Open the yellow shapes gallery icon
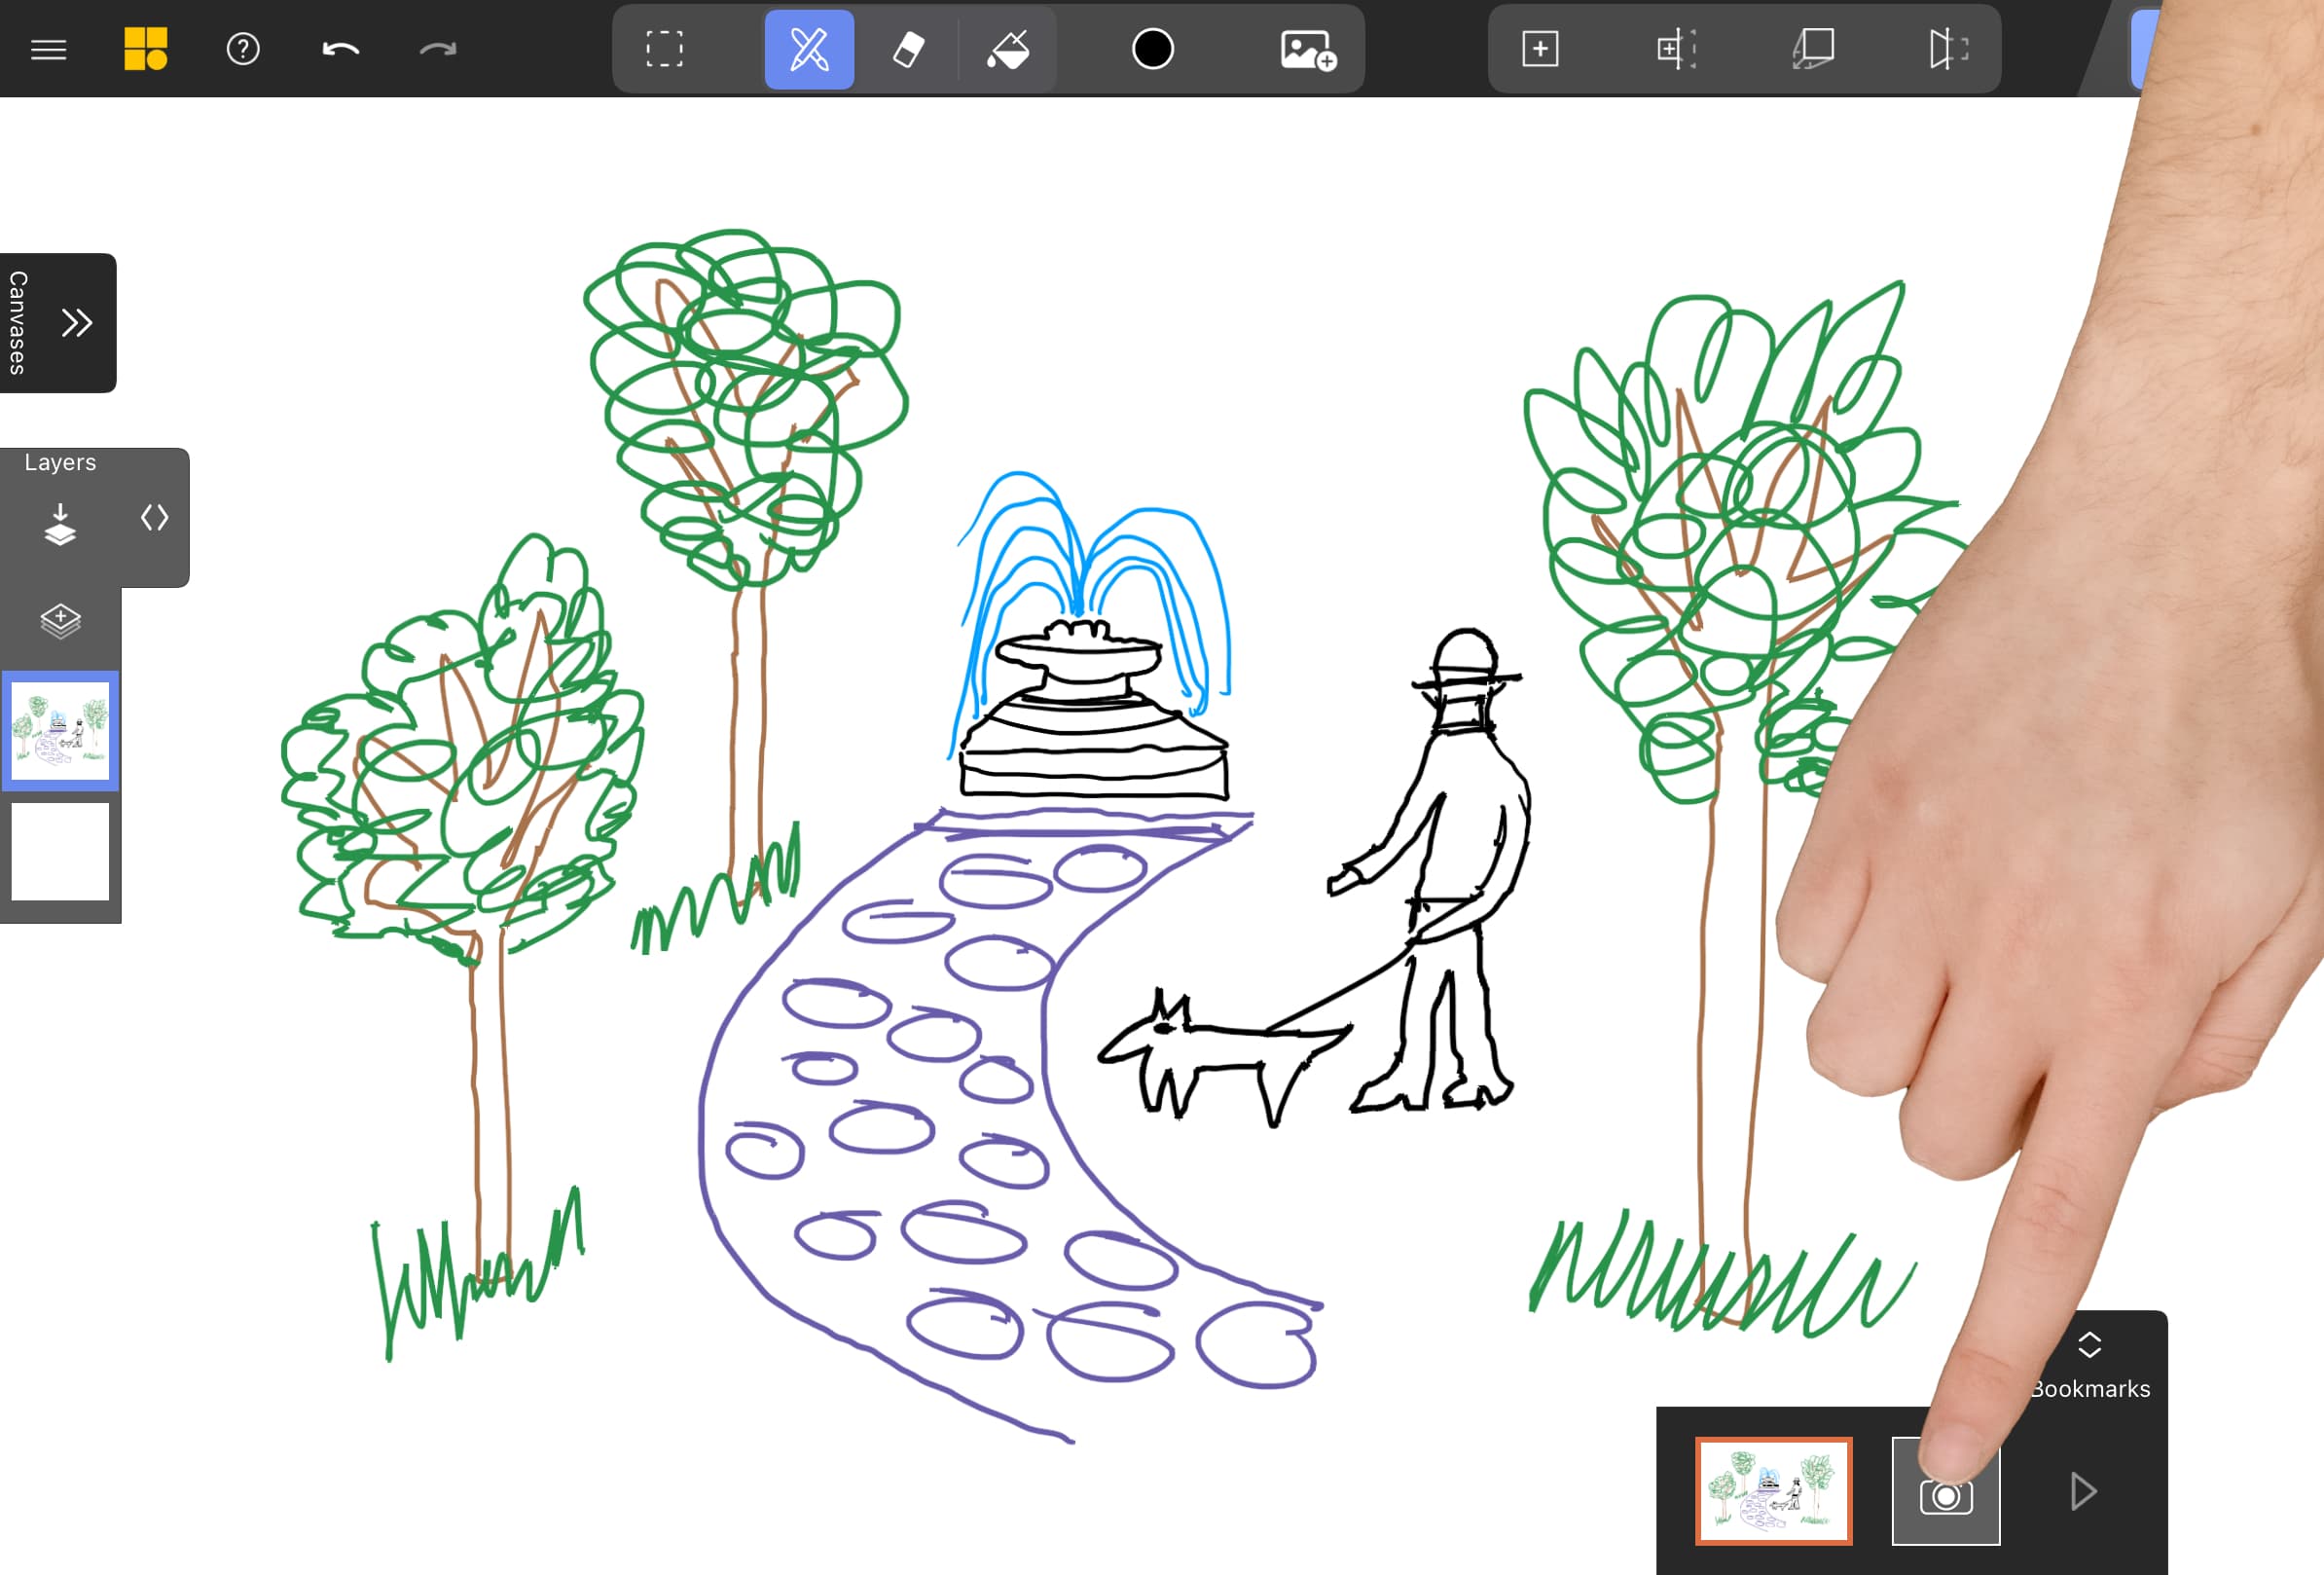 pos(145,49)
